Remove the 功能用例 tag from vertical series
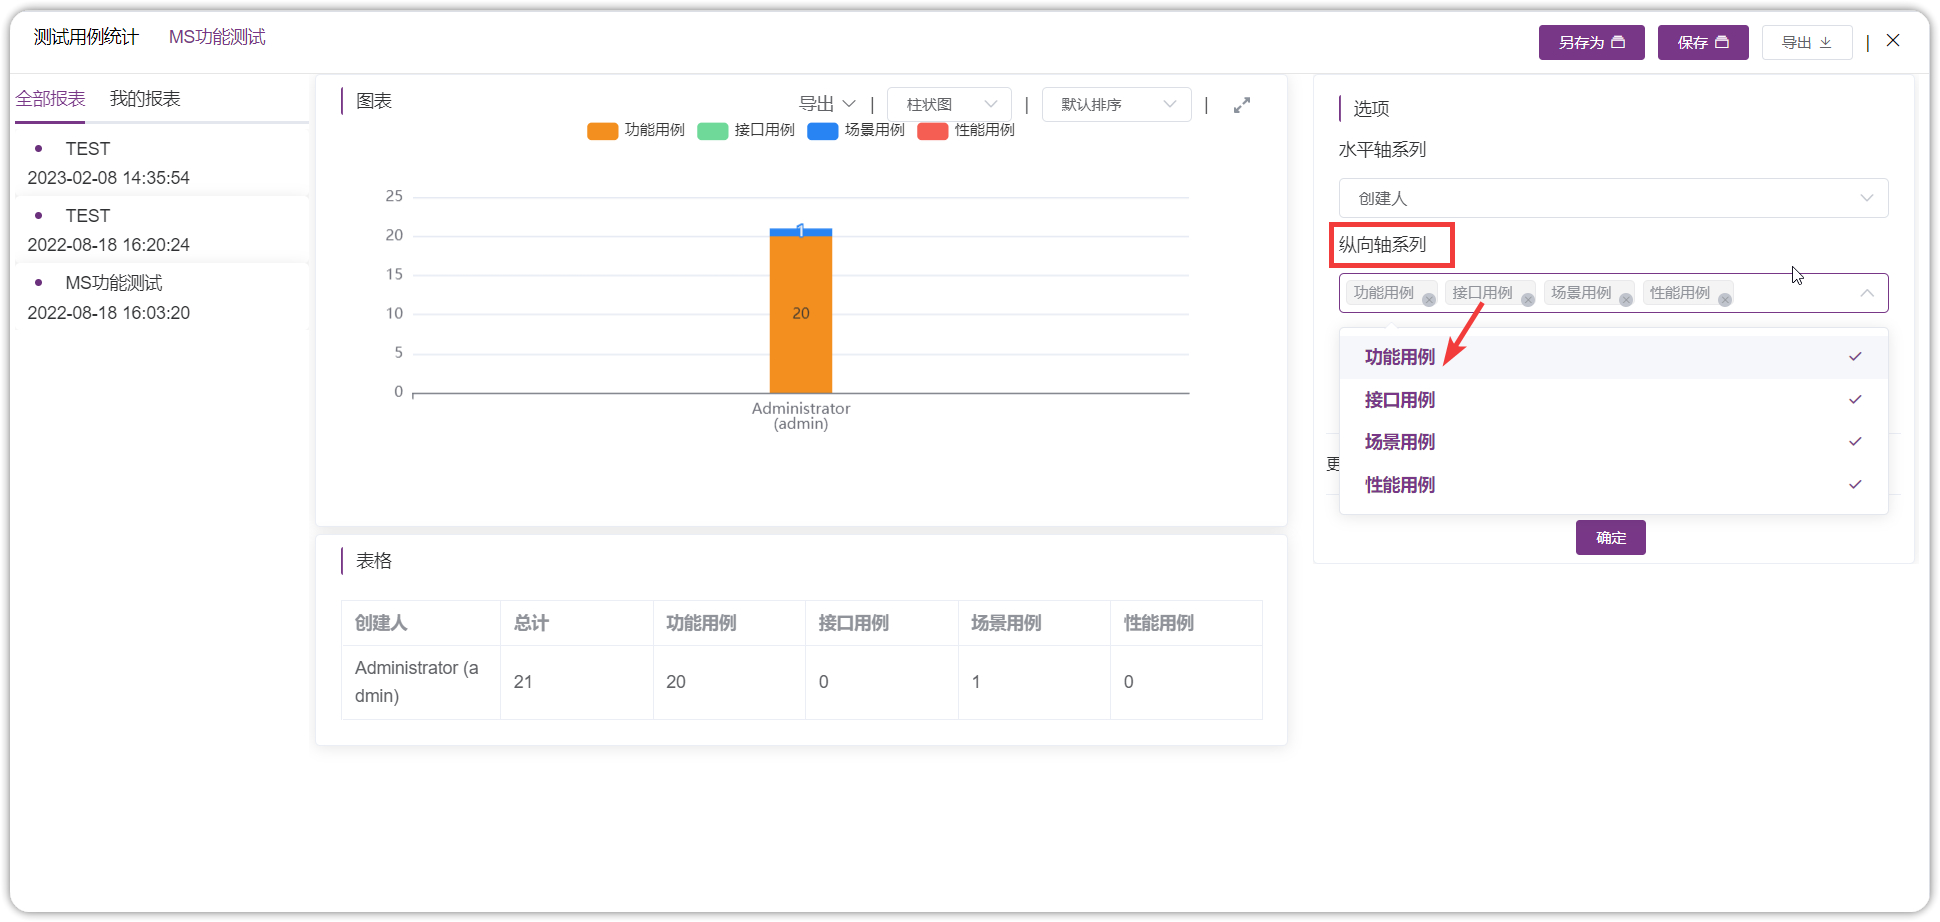The width and height of the screenshot is (1940, 922). (1429, 300)
